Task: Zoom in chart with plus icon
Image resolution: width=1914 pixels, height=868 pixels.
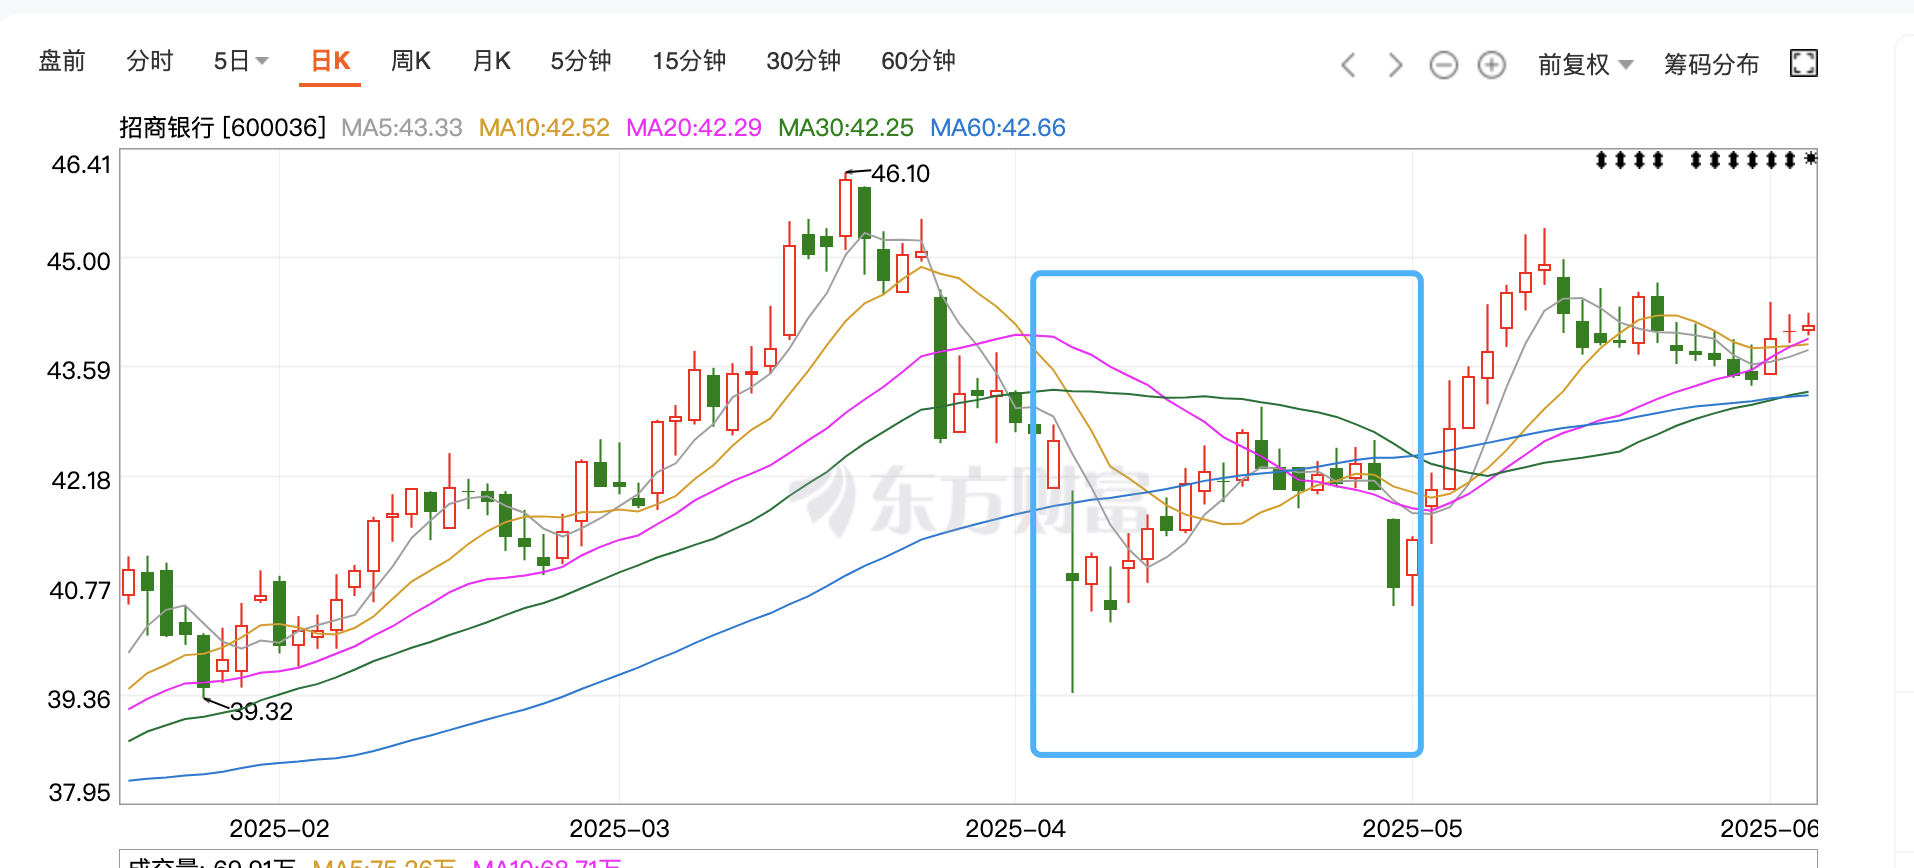Action: click(1491, 65)
